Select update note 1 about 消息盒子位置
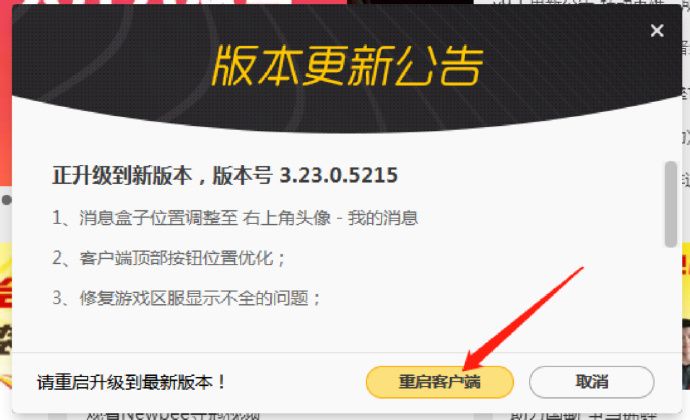The image size is (690, 420). (235, 218)
